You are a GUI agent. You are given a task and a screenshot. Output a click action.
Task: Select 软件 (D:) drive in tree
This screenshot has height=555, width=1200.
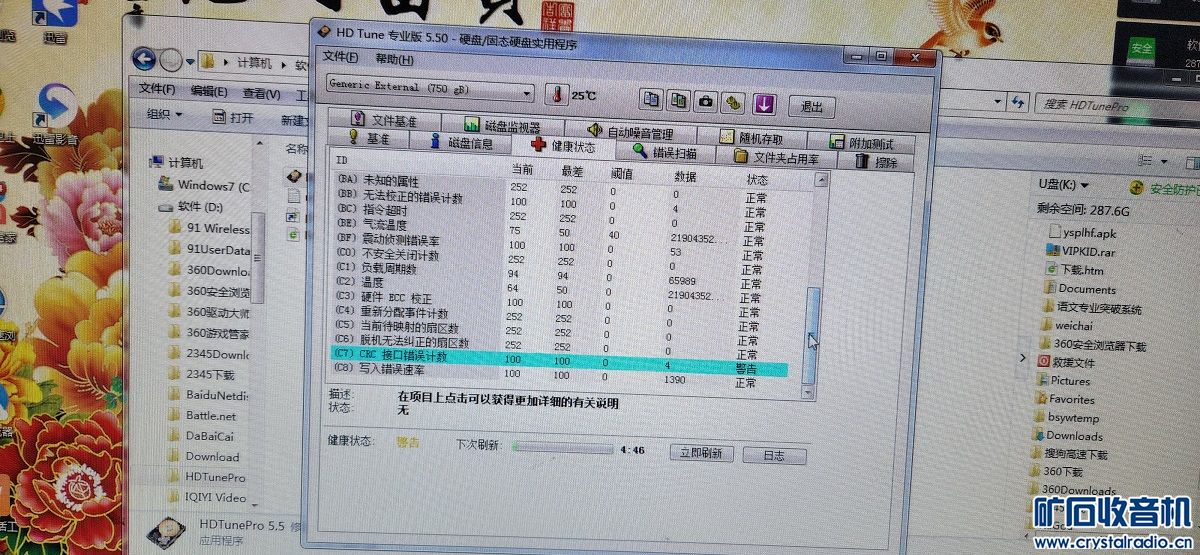(192, 207)
